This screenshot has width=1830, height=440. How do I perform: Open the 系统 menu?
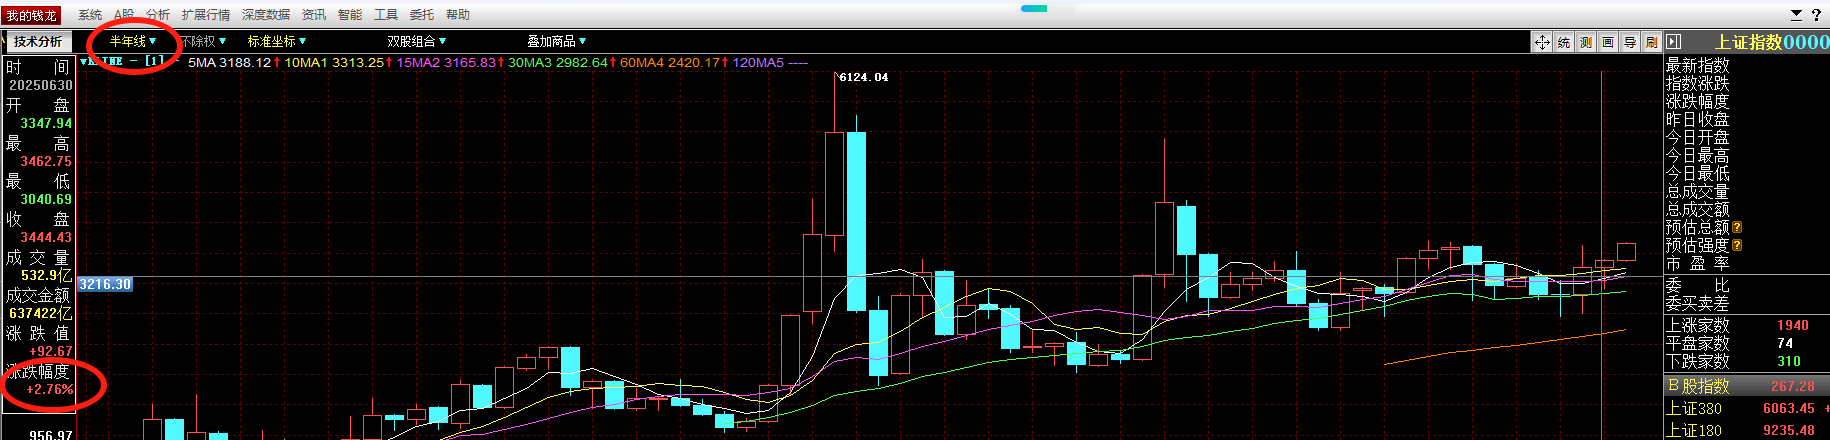[x=90, y=15]
